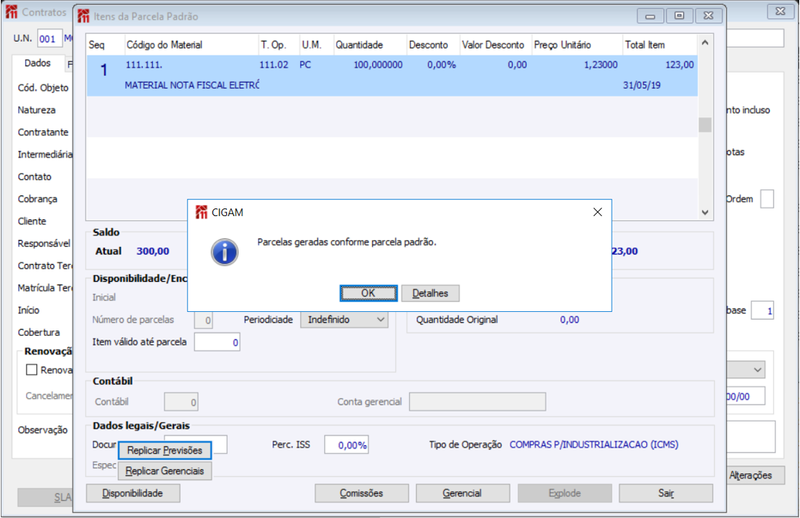Click the U.N. field showing 001
The image size is (800, 518).
click(49, 38)
